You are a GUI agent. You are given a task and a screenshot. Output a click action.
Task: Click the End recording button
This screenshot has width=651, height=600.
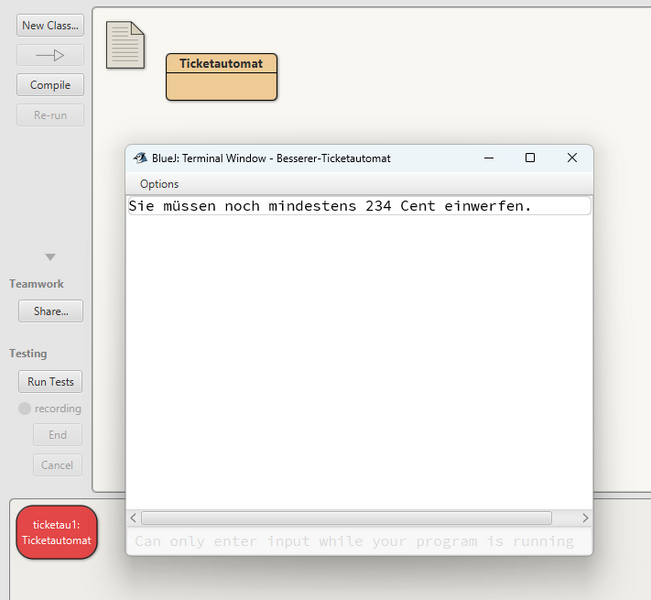[x=57, y=435]
